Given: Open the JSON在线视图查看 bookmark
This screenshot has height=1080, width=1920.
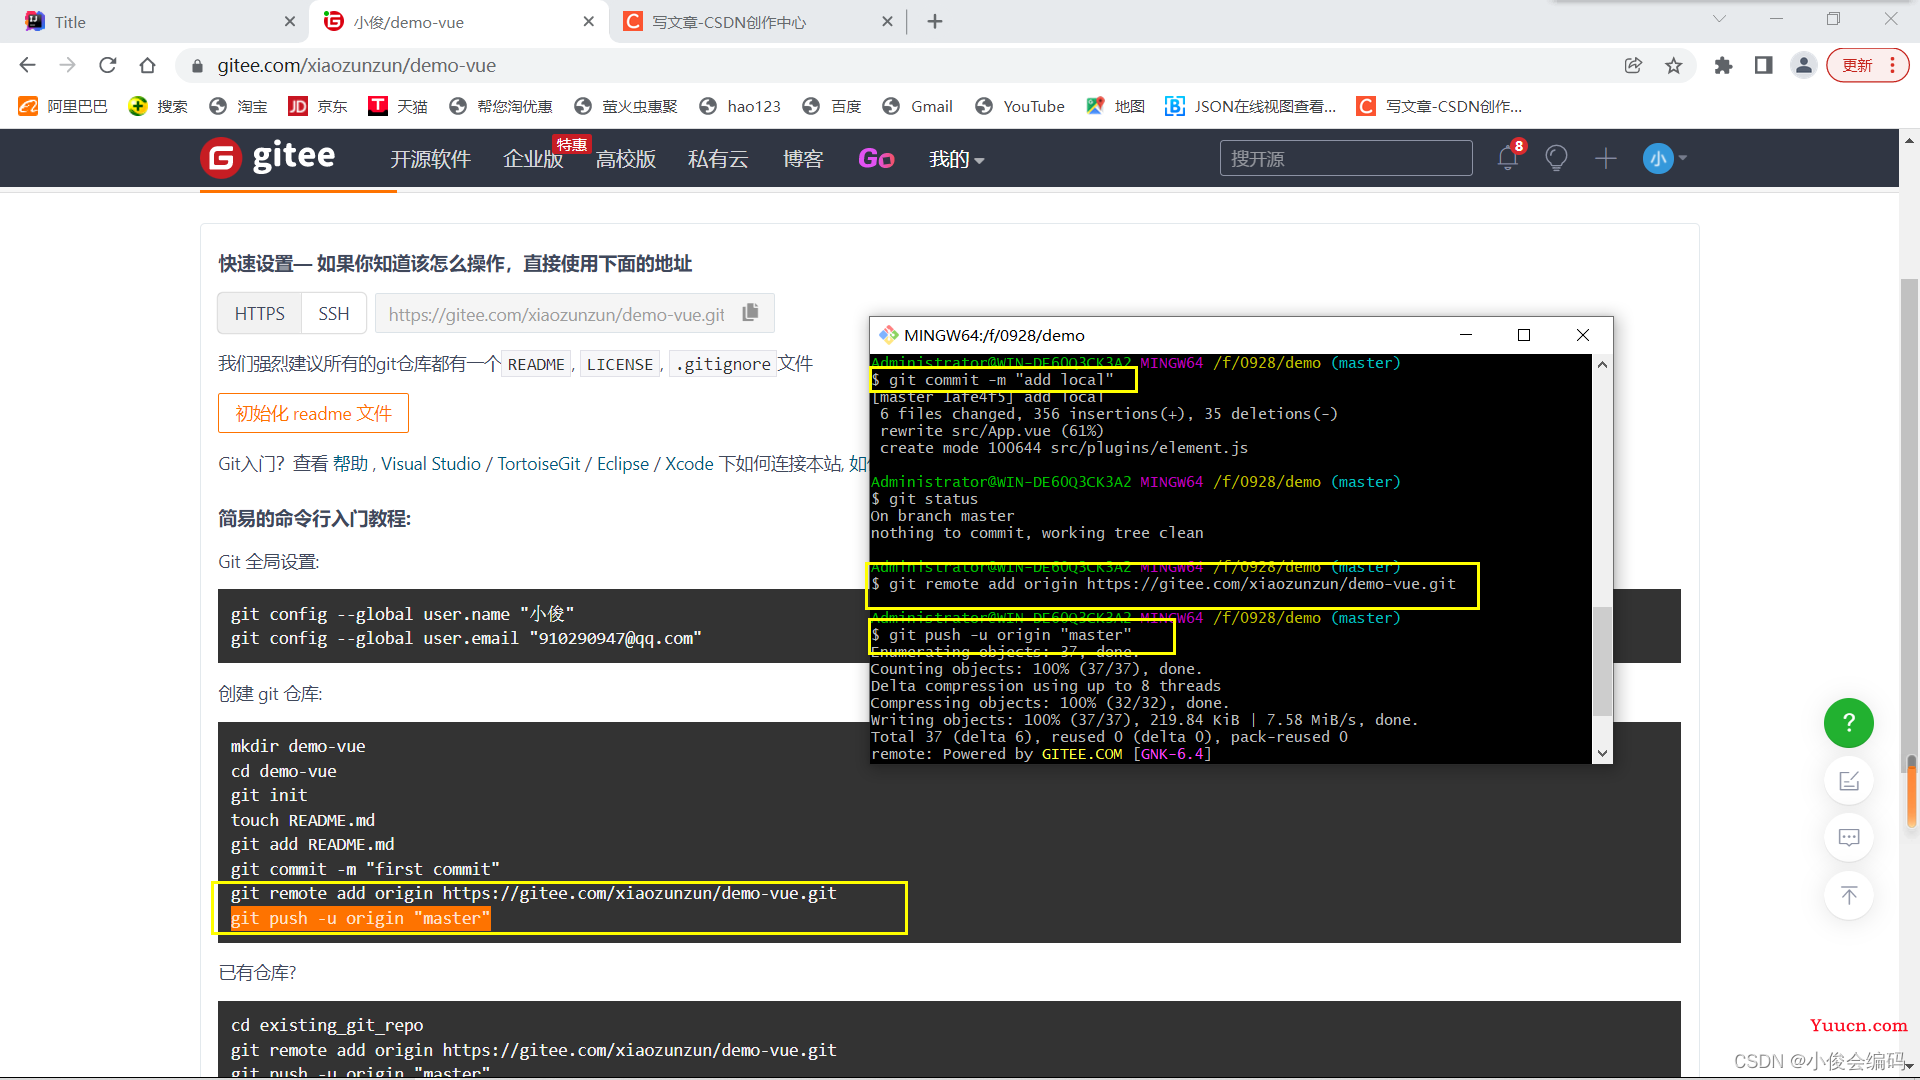Looking at the screenshot, I should (x=1251, y=106).
